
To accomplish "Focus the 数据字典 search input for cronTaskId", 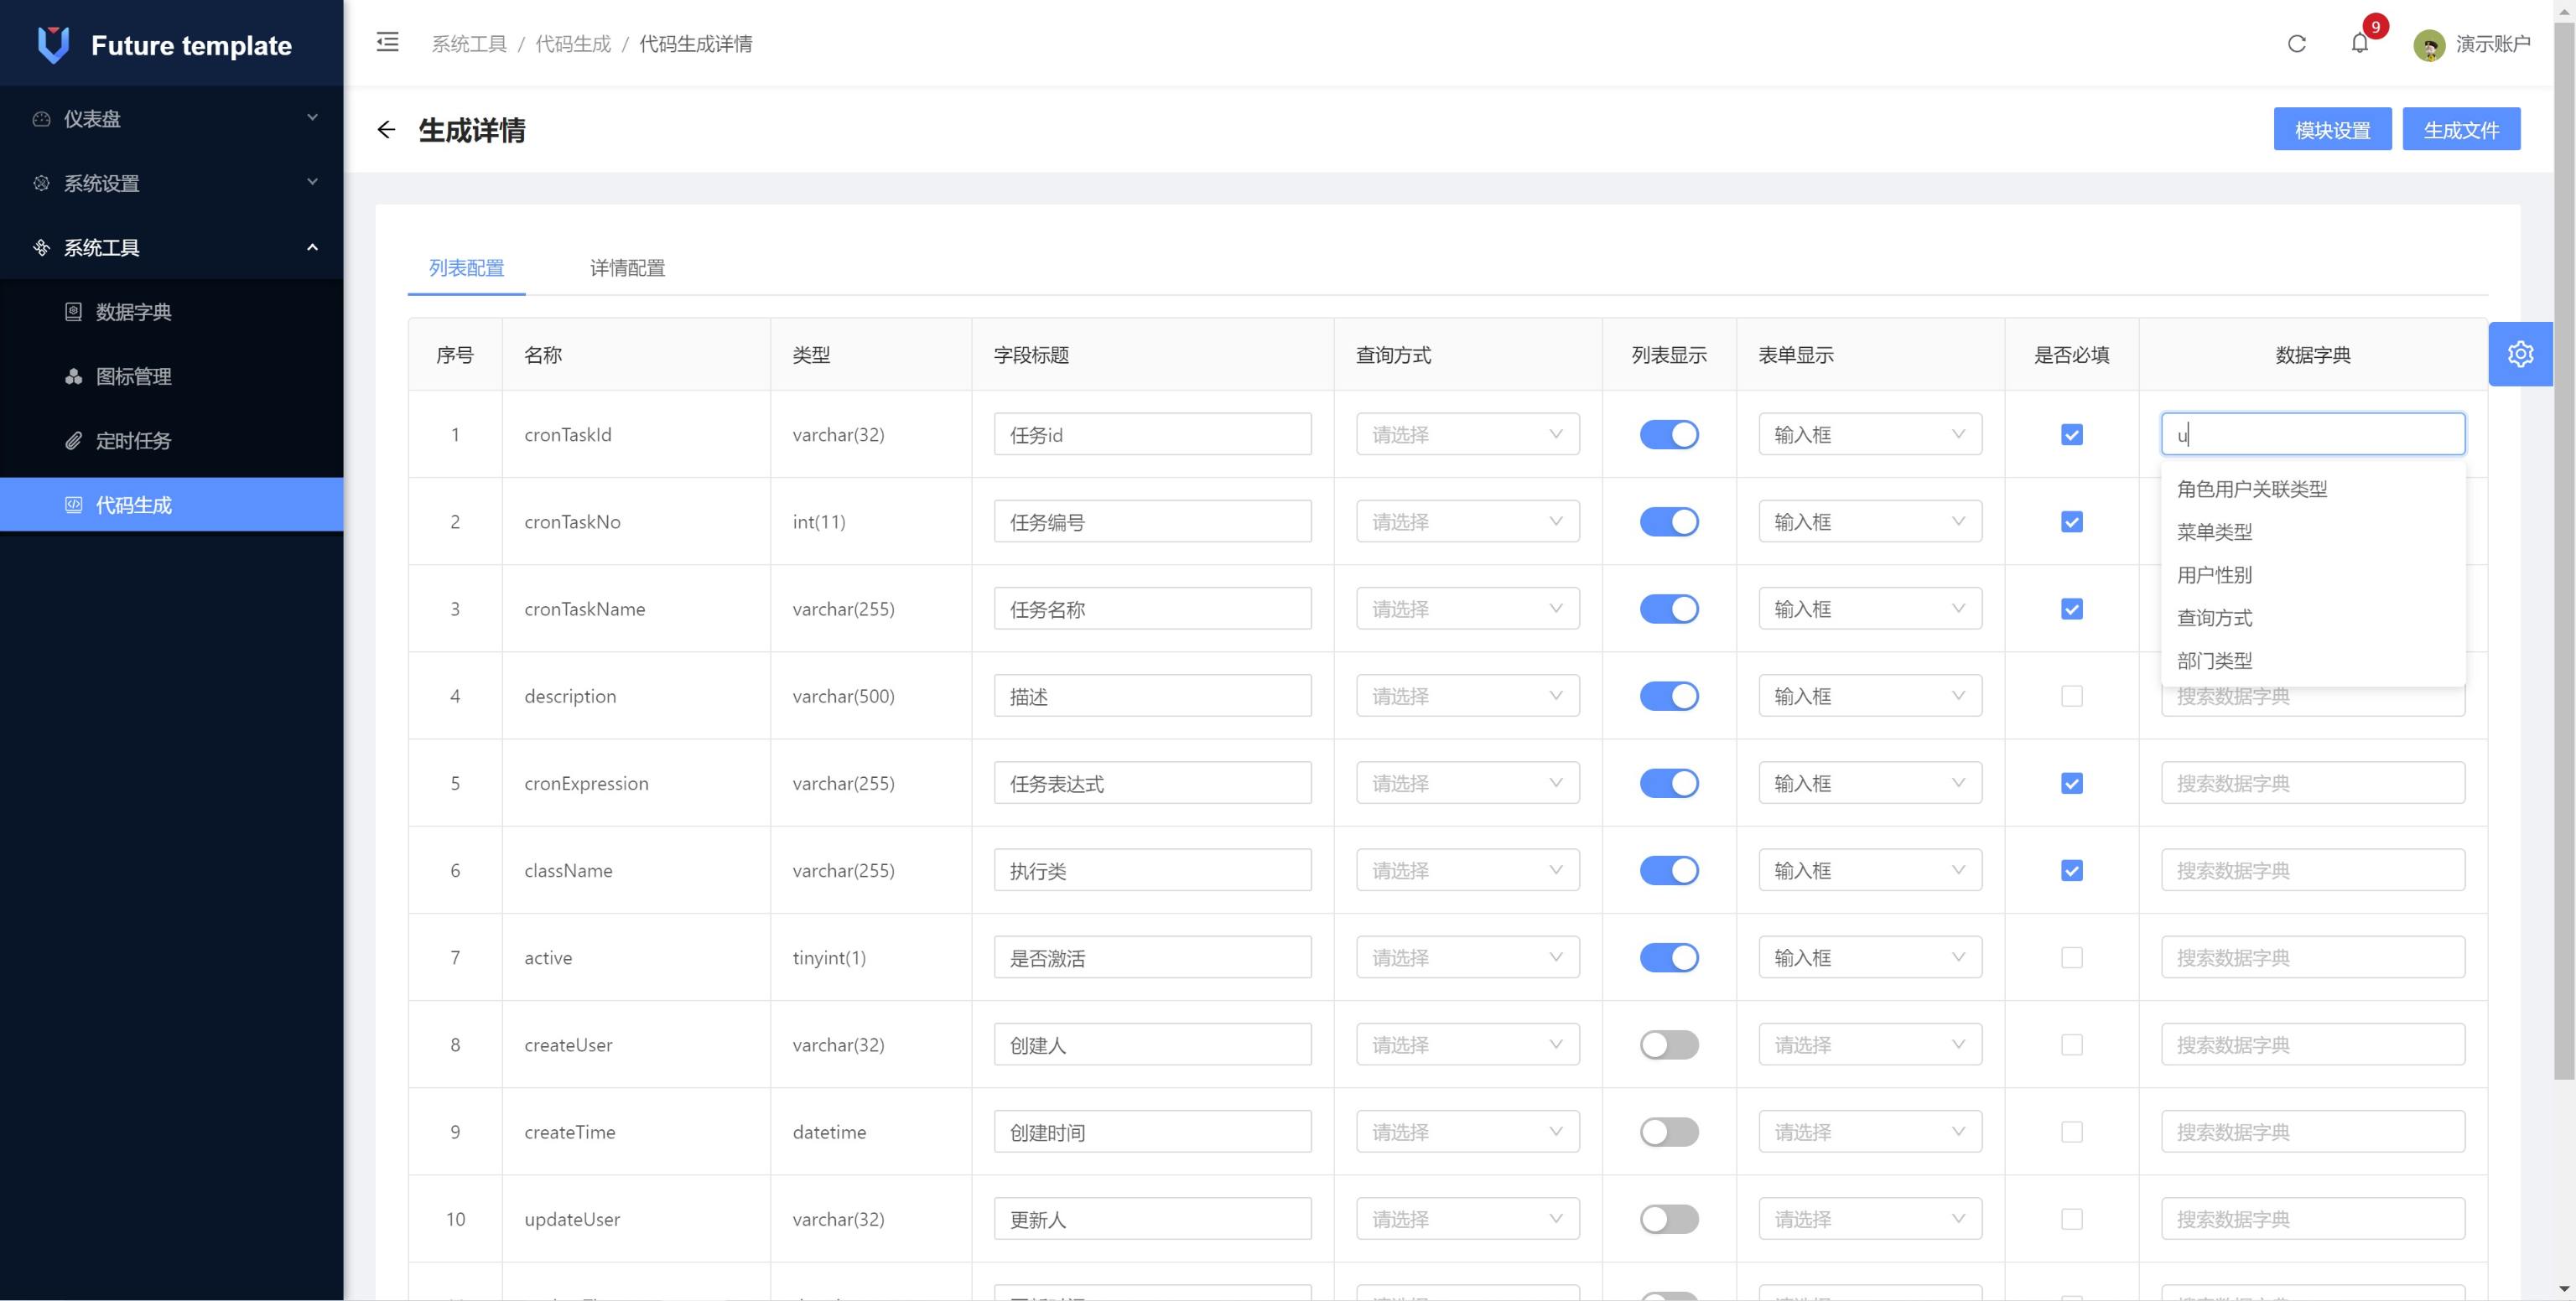I will (2312, 434).
